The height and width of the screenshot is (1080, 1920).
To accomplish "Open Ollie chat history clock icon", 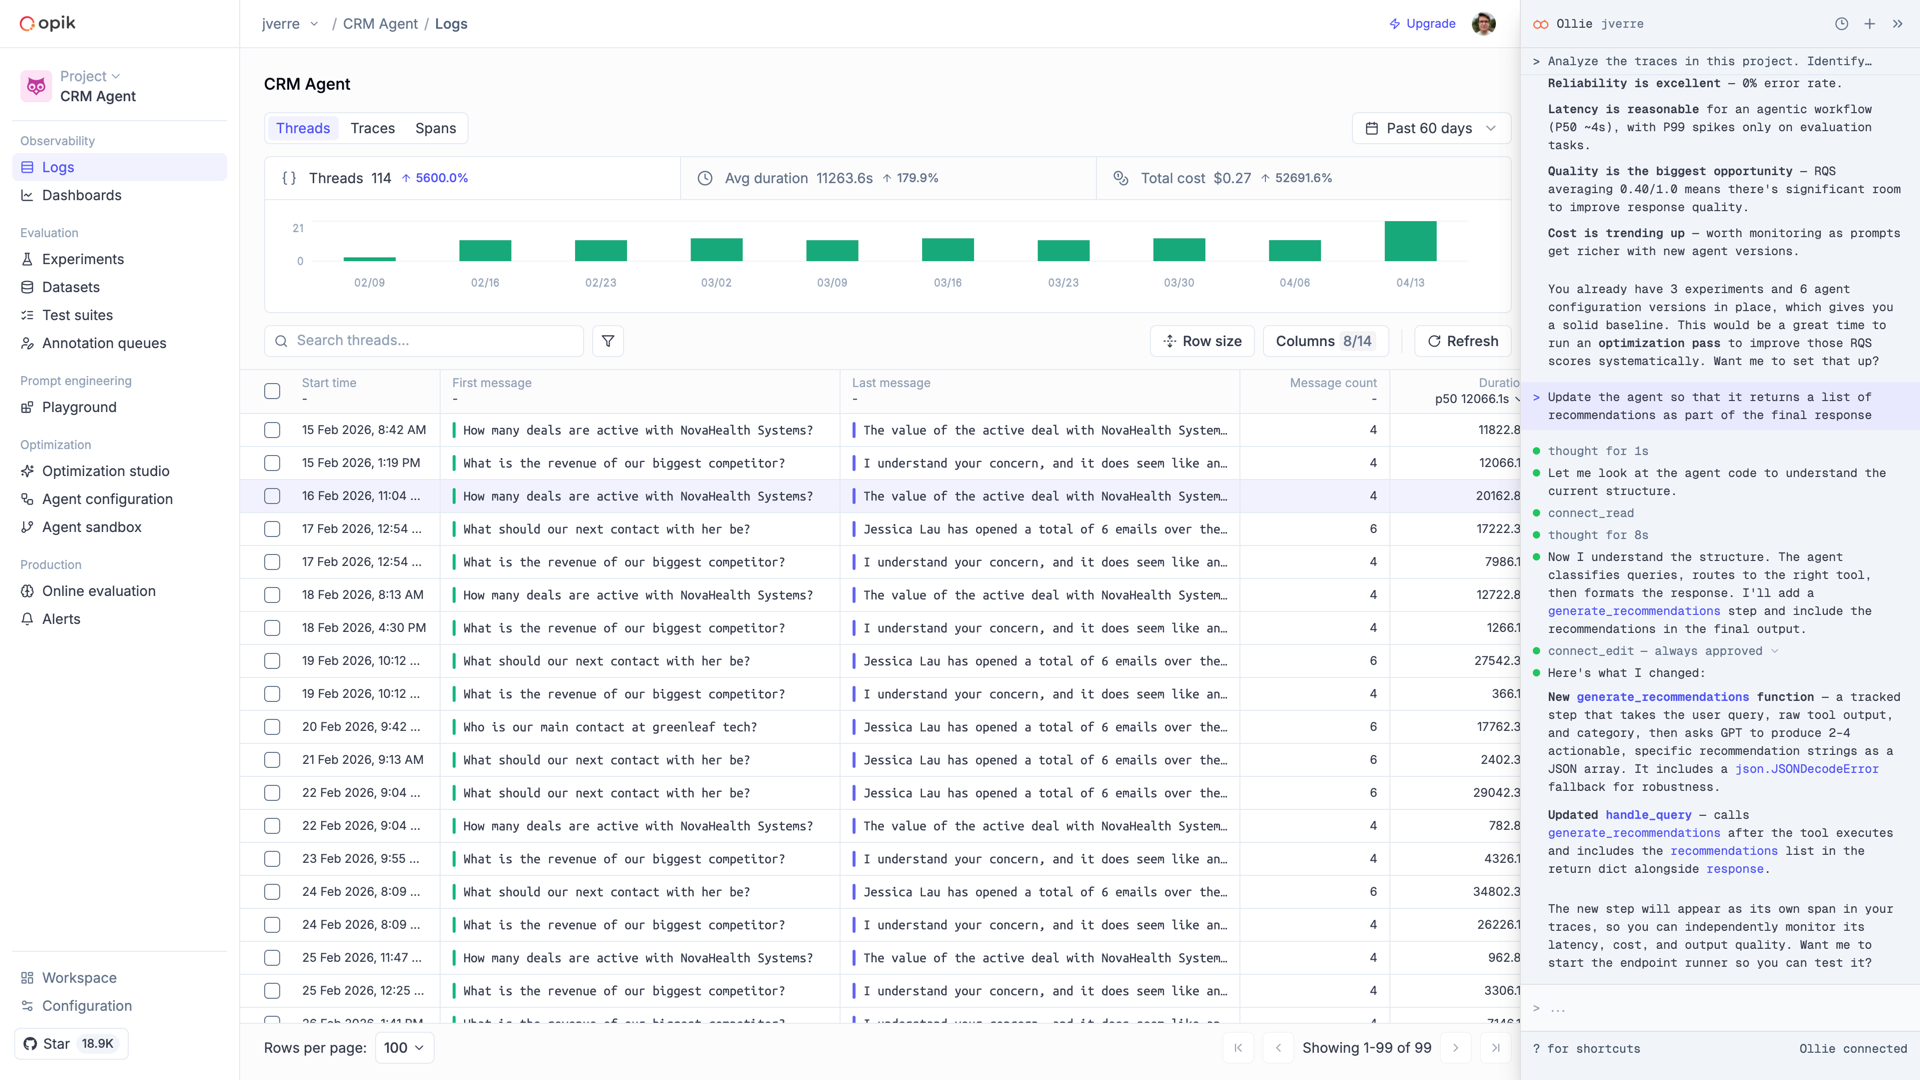I will click(1841, 24).
